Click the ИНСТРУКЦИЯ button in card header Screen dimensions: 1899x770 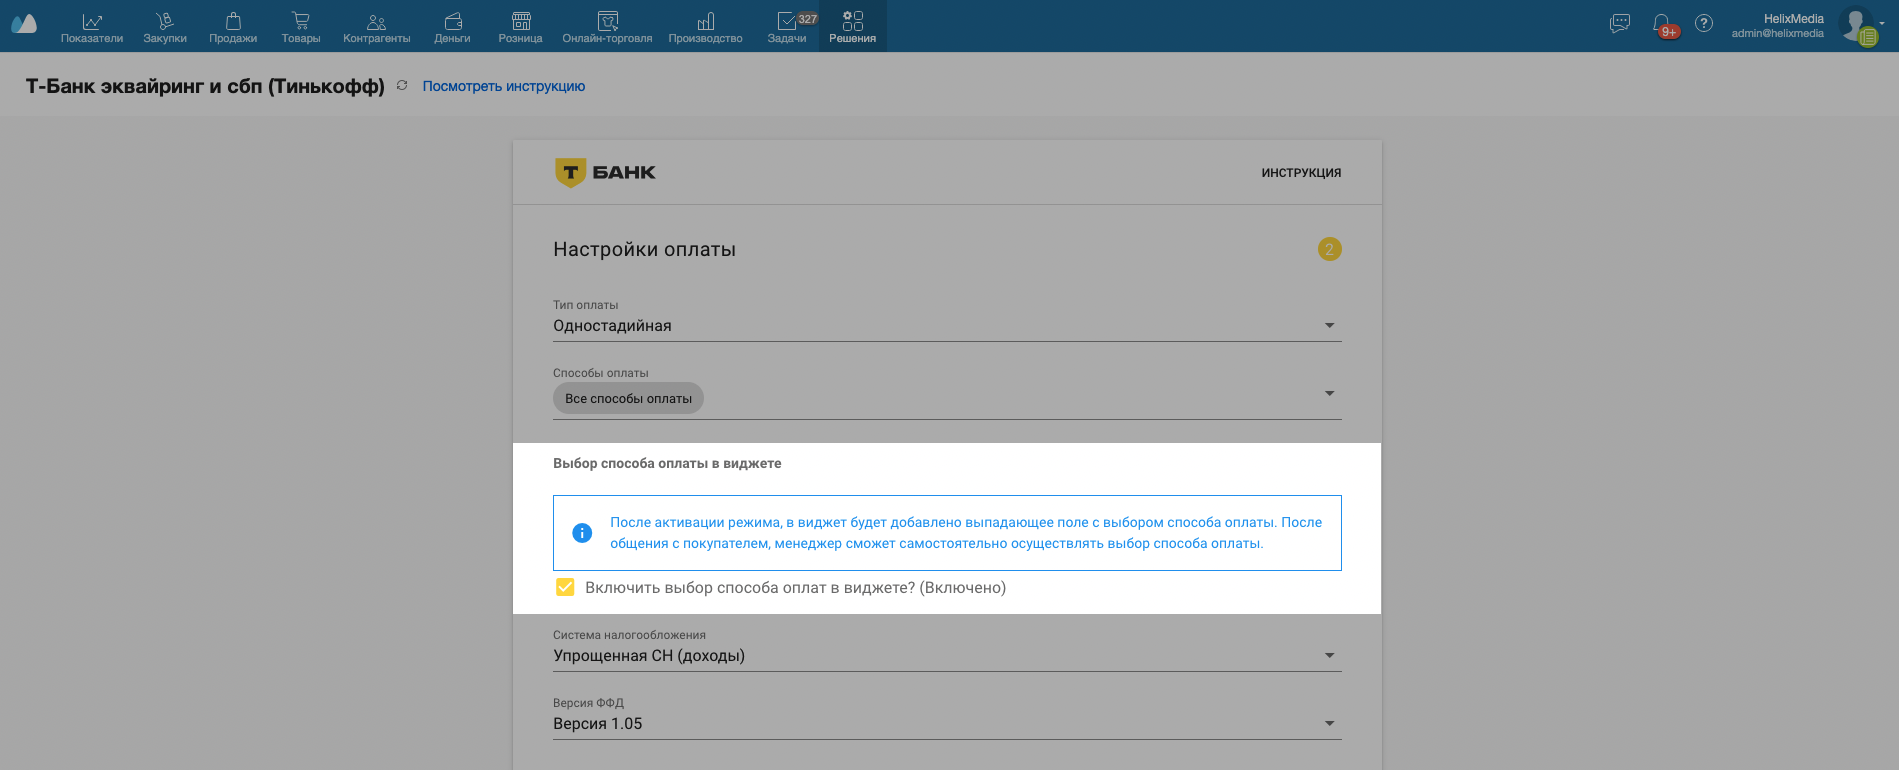click(1301, 173)
